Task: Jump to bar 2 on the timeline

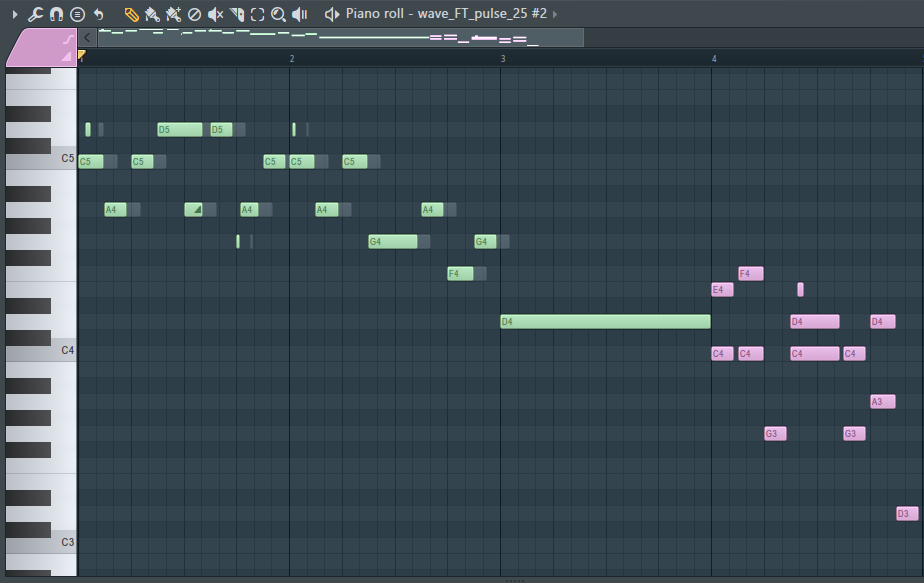Action: click(291, 58)
